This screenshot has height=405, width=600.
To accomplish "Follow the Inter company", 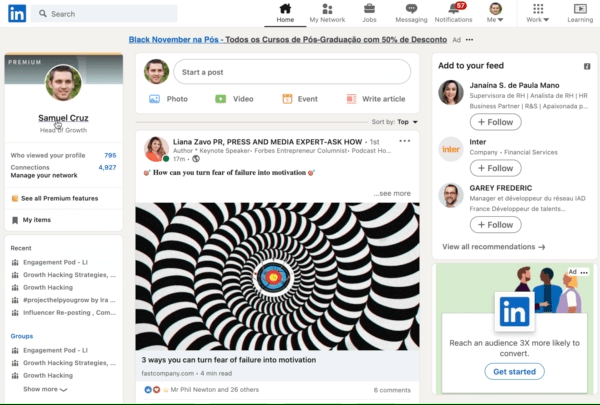I will click(496, 168).
